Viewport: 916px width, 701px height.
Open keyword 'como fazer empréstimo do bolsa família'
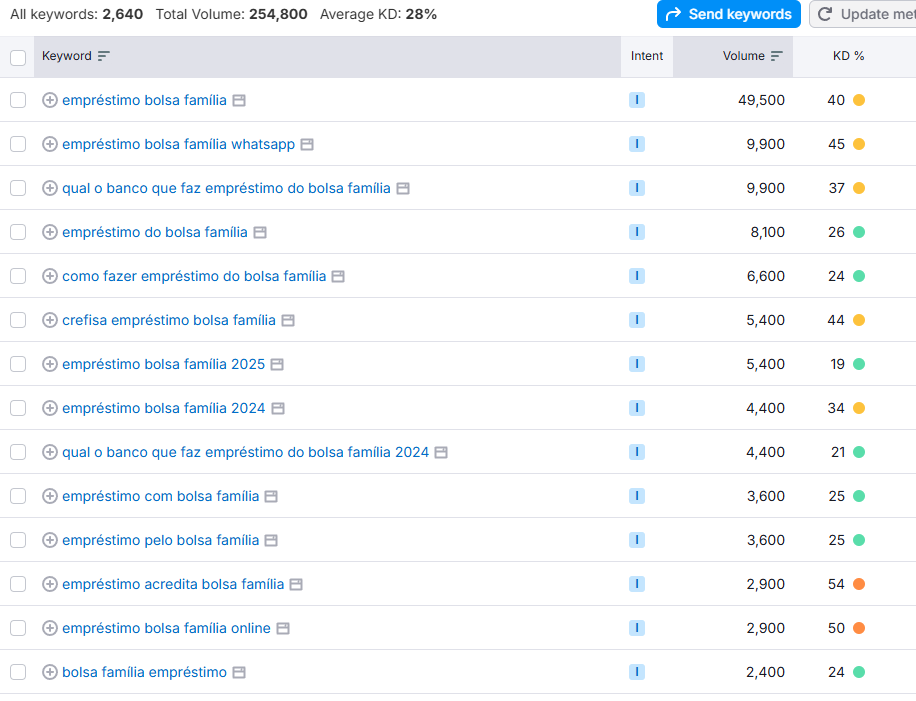click(194, 276)
